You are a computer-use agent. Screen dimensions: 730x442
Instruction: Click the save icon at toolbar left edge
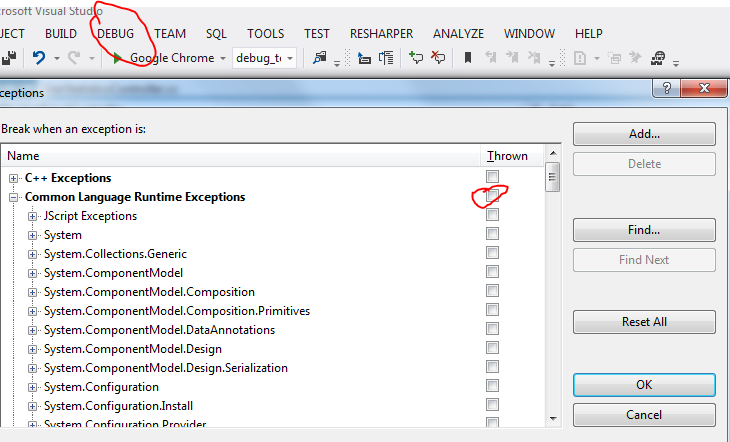(11, 58)
